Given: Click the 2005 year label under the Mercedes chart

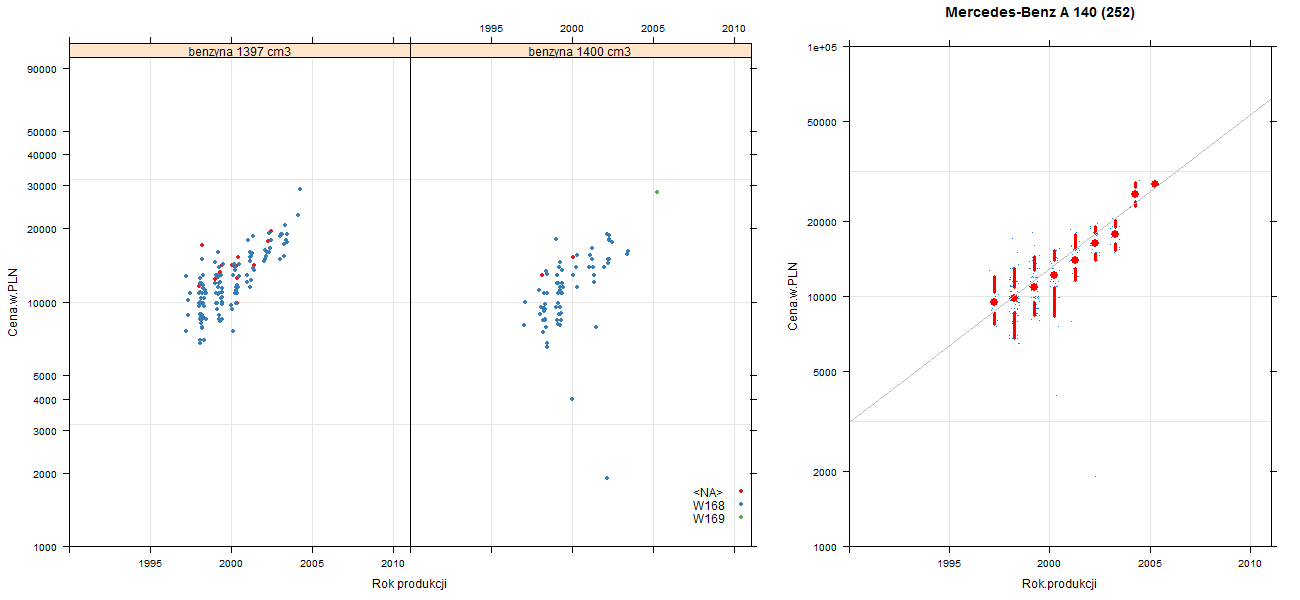Looking at the screenshot, I should coord(1150,564).
